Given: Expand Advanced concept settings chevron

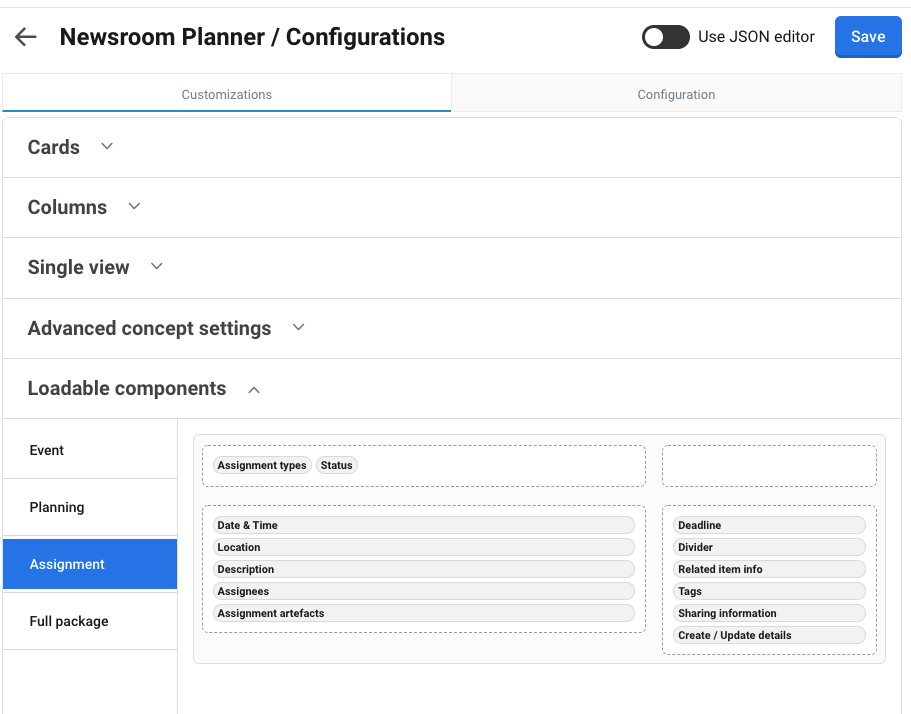Looking at the screenshot, I should coord(298,327).
